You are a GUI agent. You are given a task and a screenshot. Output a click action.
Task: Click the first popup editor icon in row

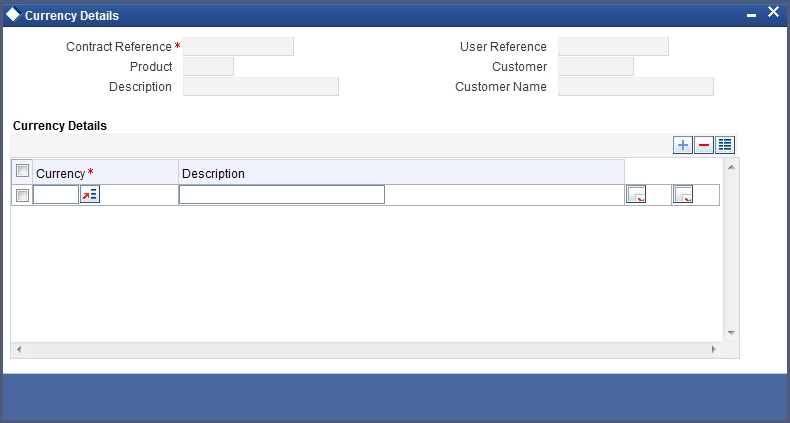point(635,194)
